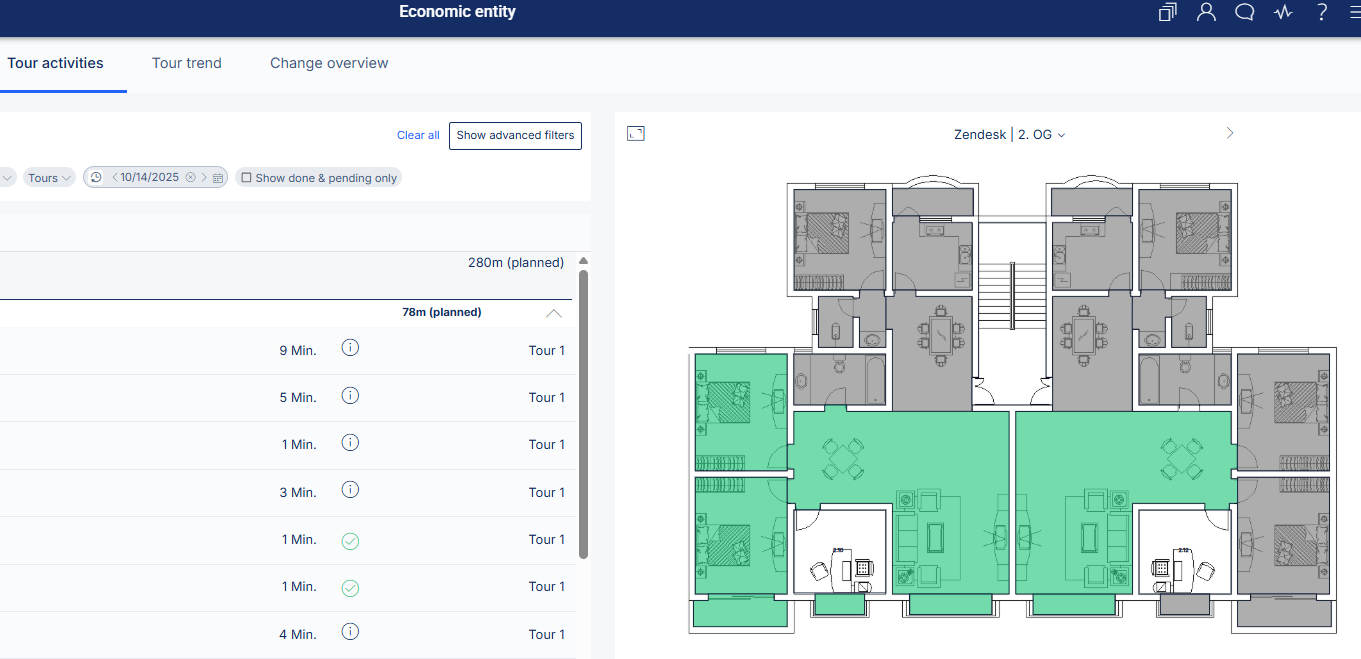Open the user profile icon
Viewport: 1361px width, 659px height.
tap(1206, 13)
